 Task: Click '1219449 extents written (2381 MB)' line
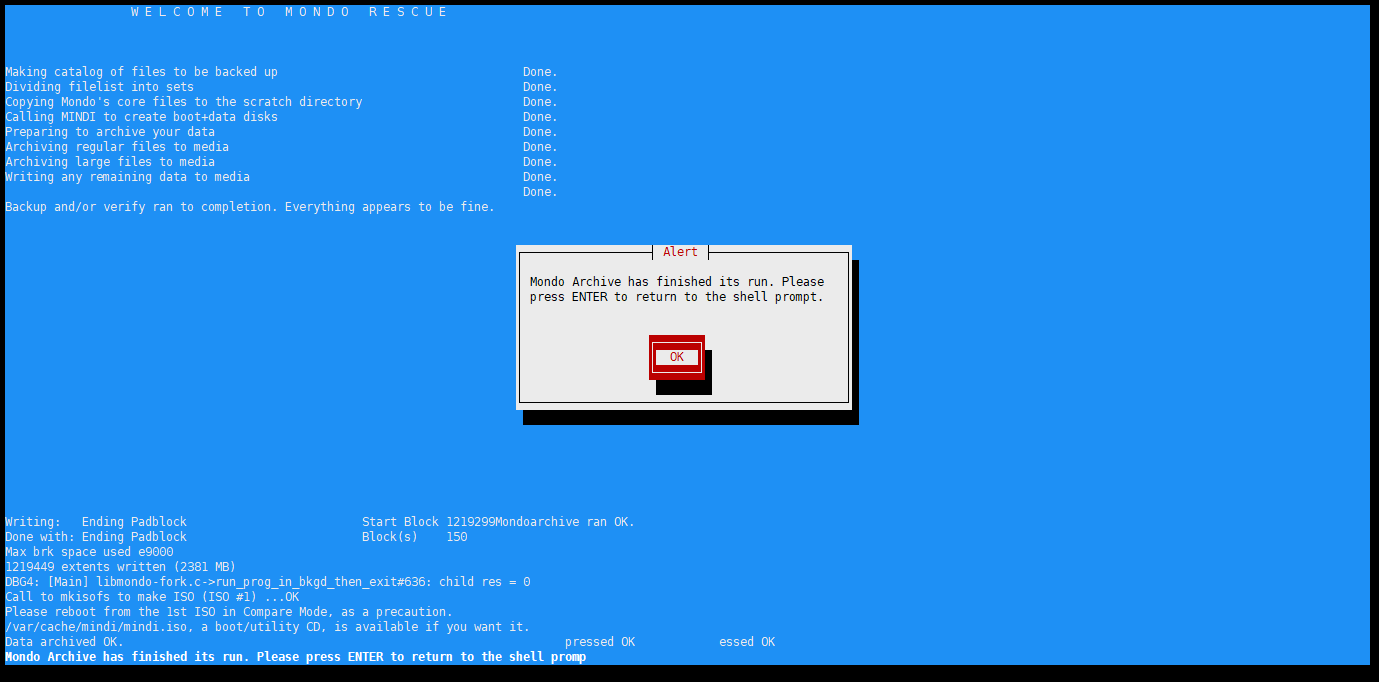pos(121,567)
